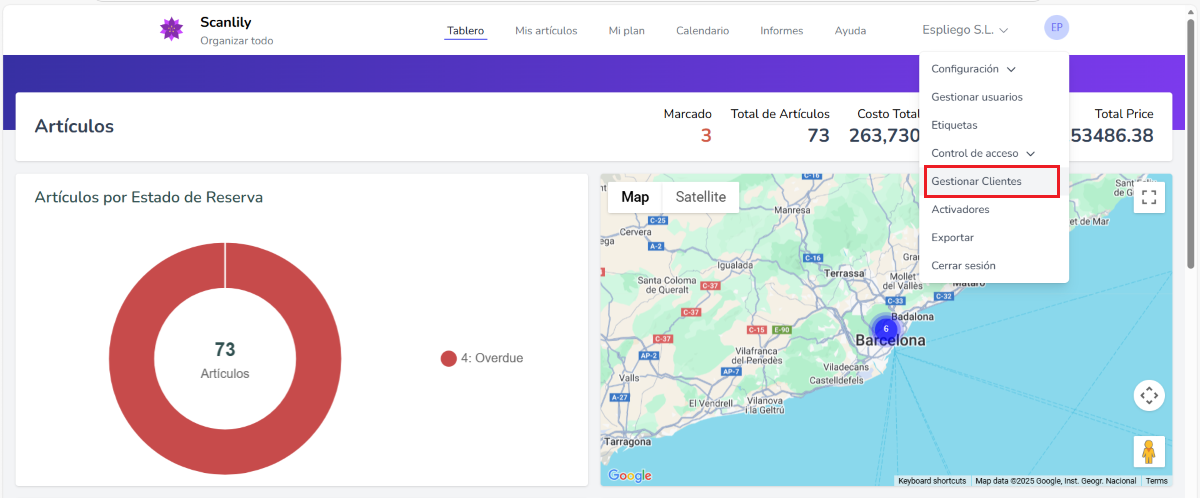Select Mis artículos in the top navigation

546,31
